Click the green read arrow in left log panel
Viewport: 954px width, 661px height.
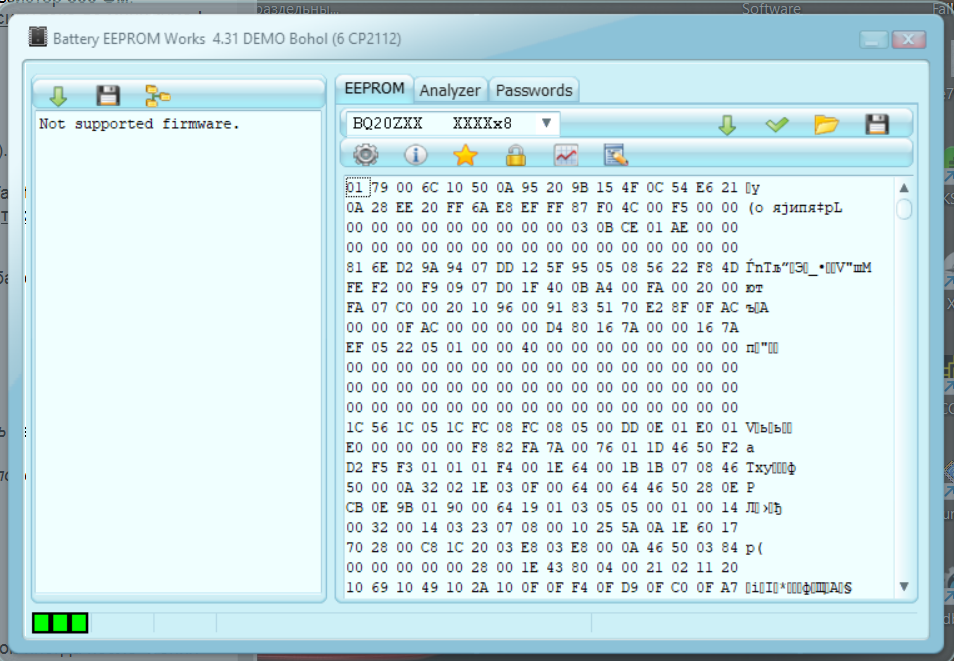(58, 96)
